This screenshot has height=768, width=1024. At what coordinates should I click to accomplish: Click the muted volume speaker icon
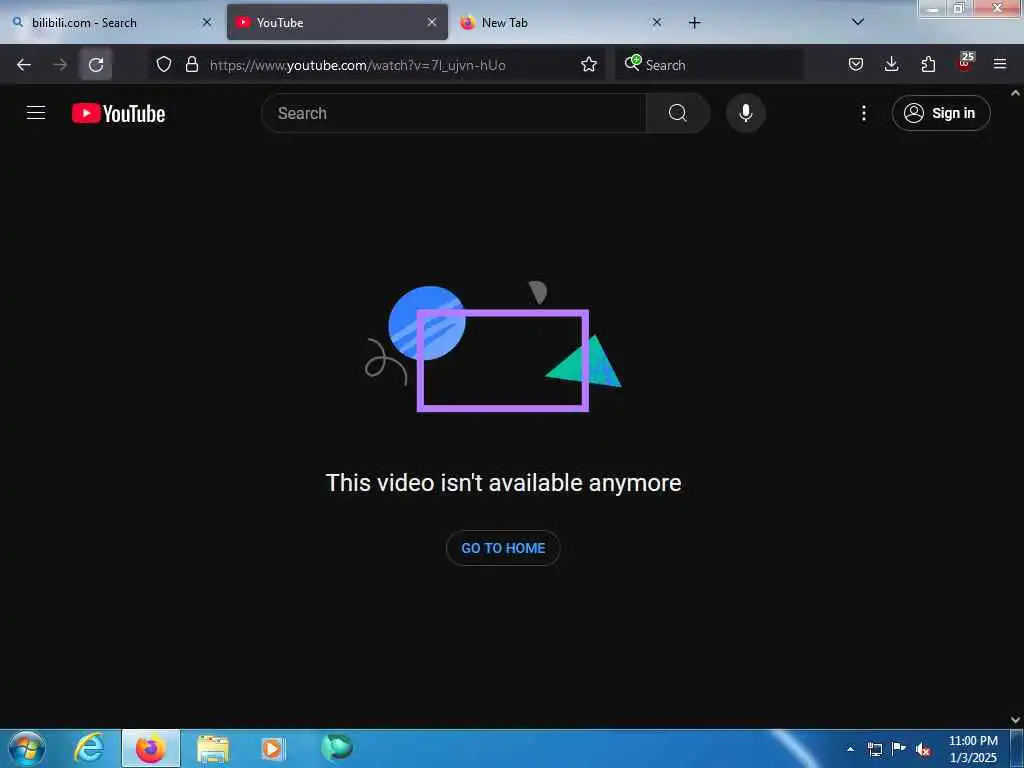922,750
